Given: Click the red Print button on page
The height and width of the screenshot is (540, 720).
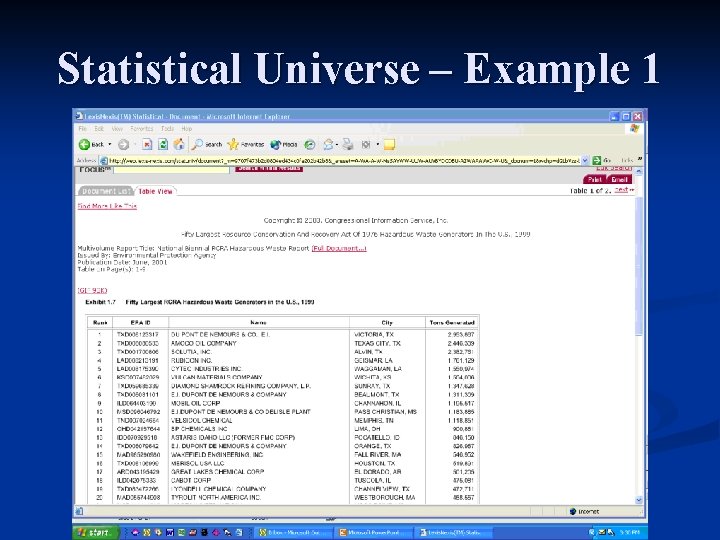Looking at the screenshot, I should coord(595,179).
